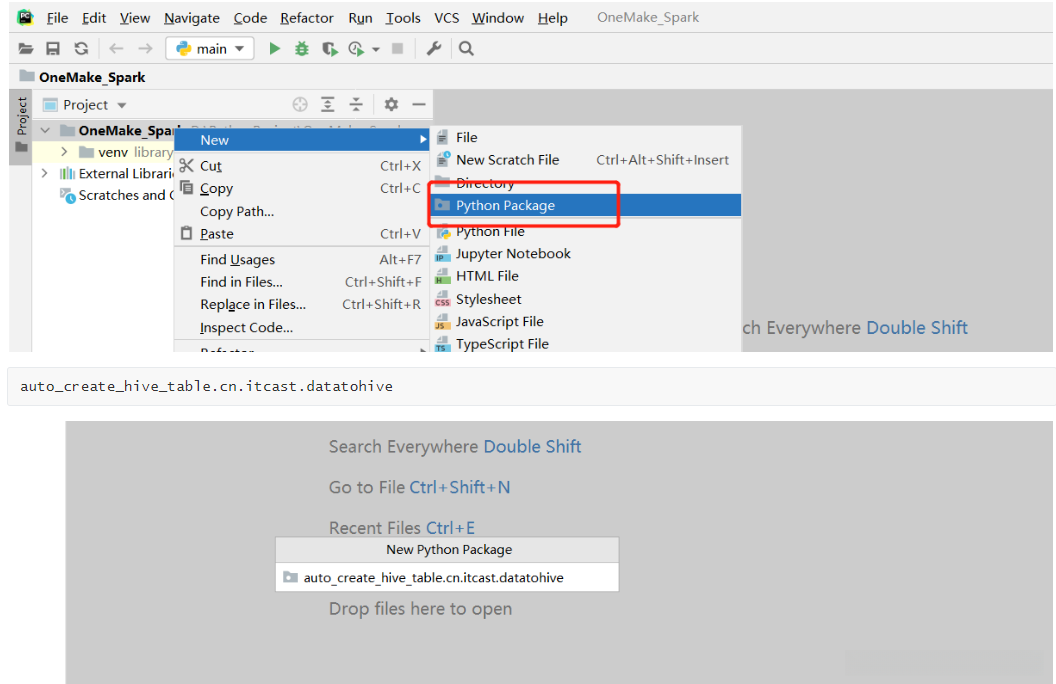Click the Back navigation arrow
This screenshot has width=1056, height=684.
(x=117, y=48)
